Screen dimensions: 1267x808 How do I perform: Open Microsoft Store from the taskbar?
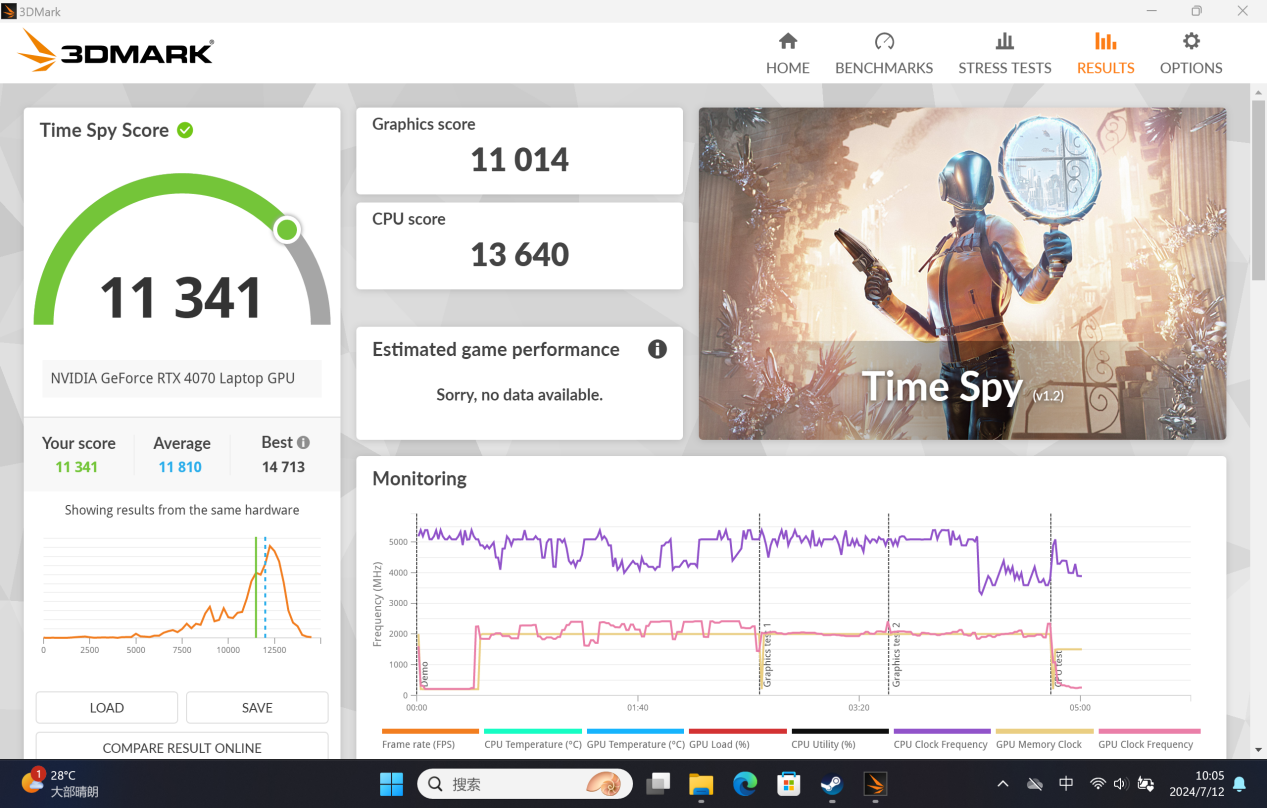789,784
